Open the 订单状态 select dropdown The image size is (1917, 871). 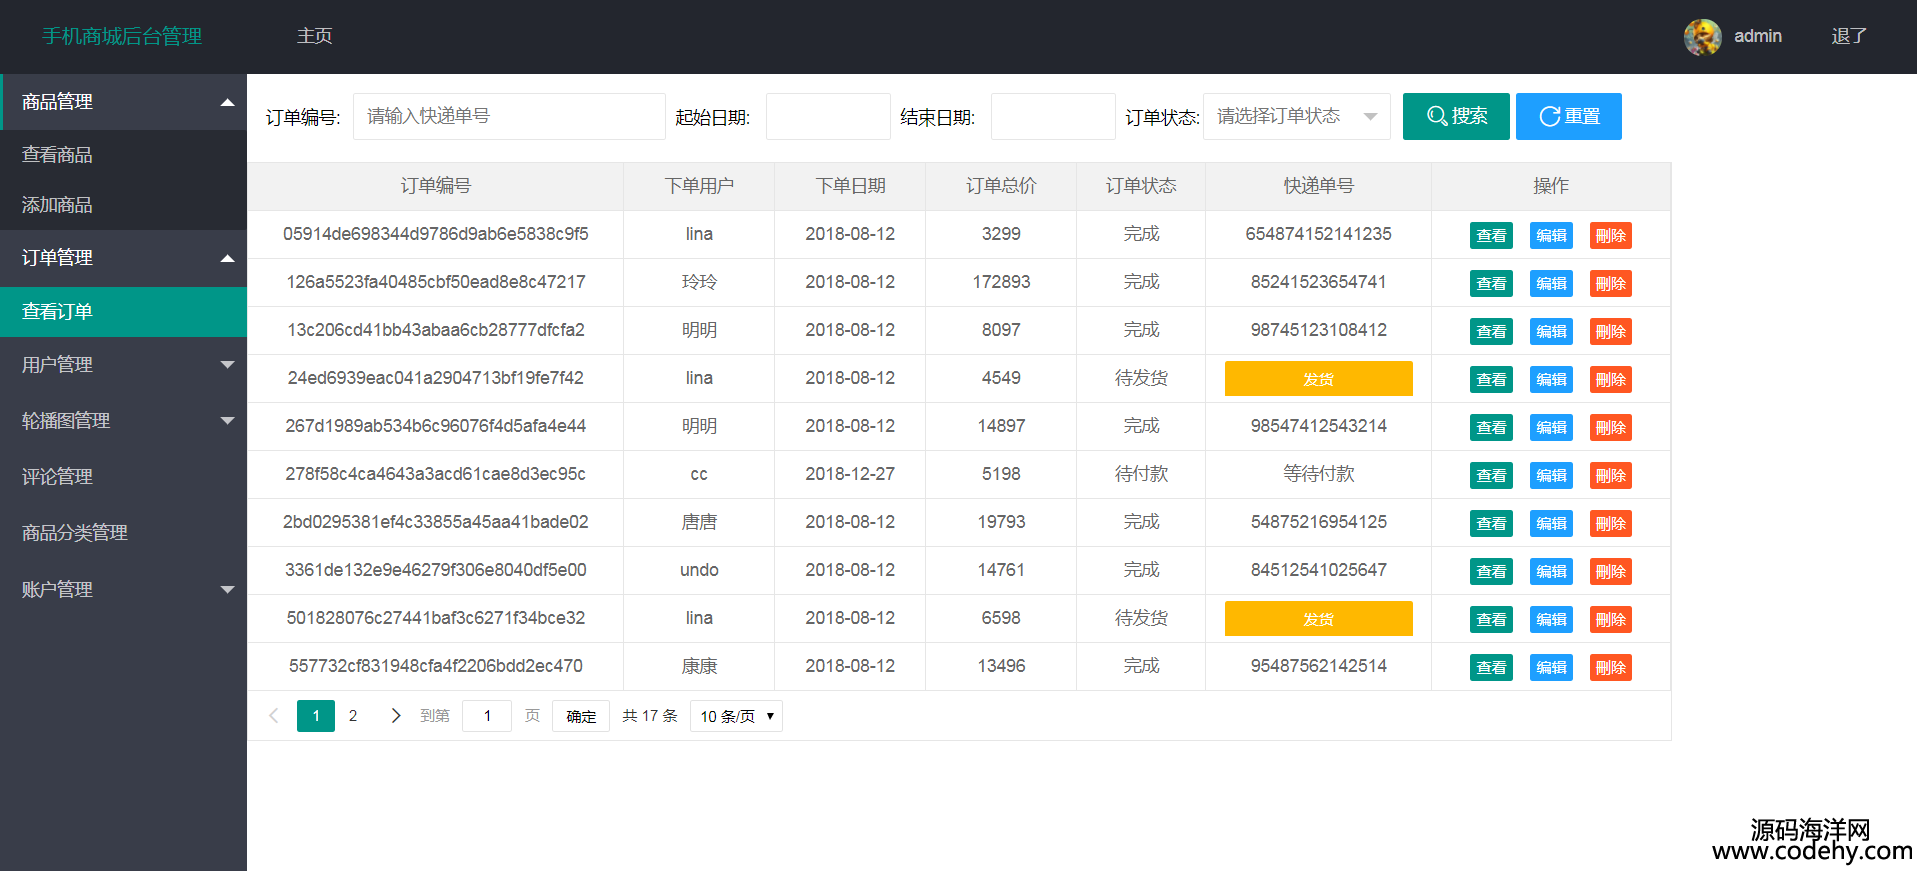point(1296,116)
